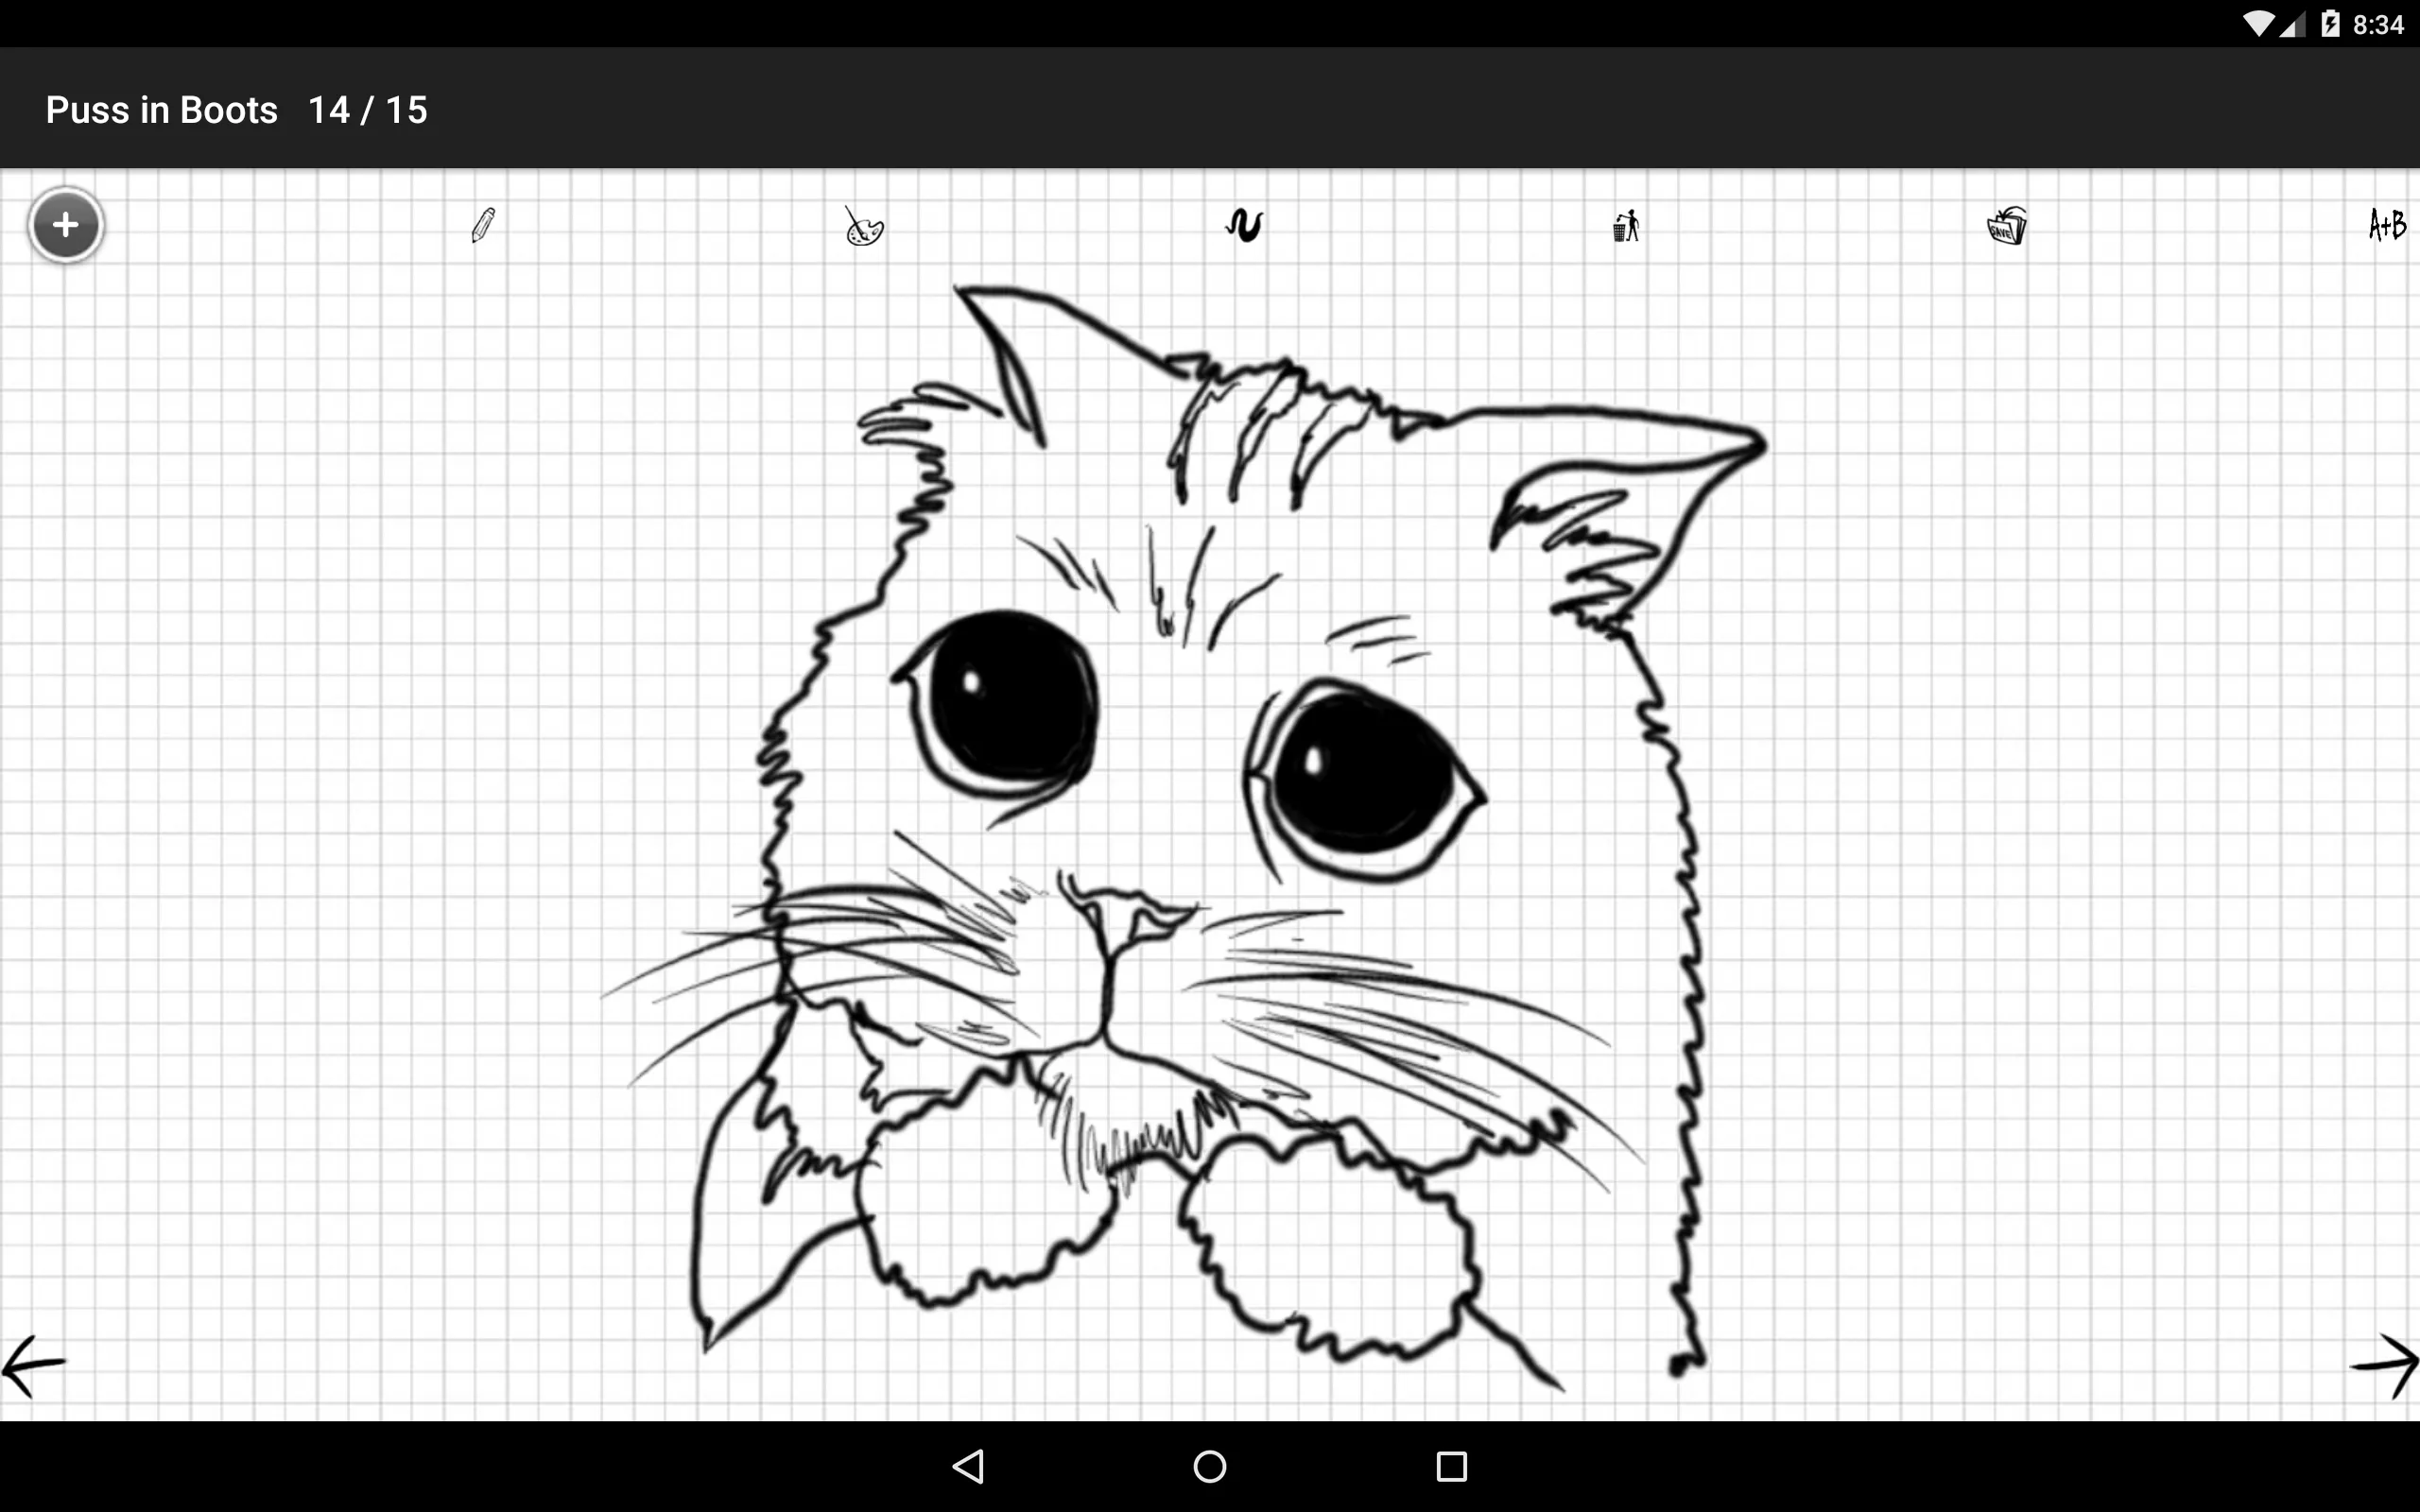The height and width of the screenshot is (1512, 2420).
Task: Click the A+B text merge tool
Action: [2383, 223]
